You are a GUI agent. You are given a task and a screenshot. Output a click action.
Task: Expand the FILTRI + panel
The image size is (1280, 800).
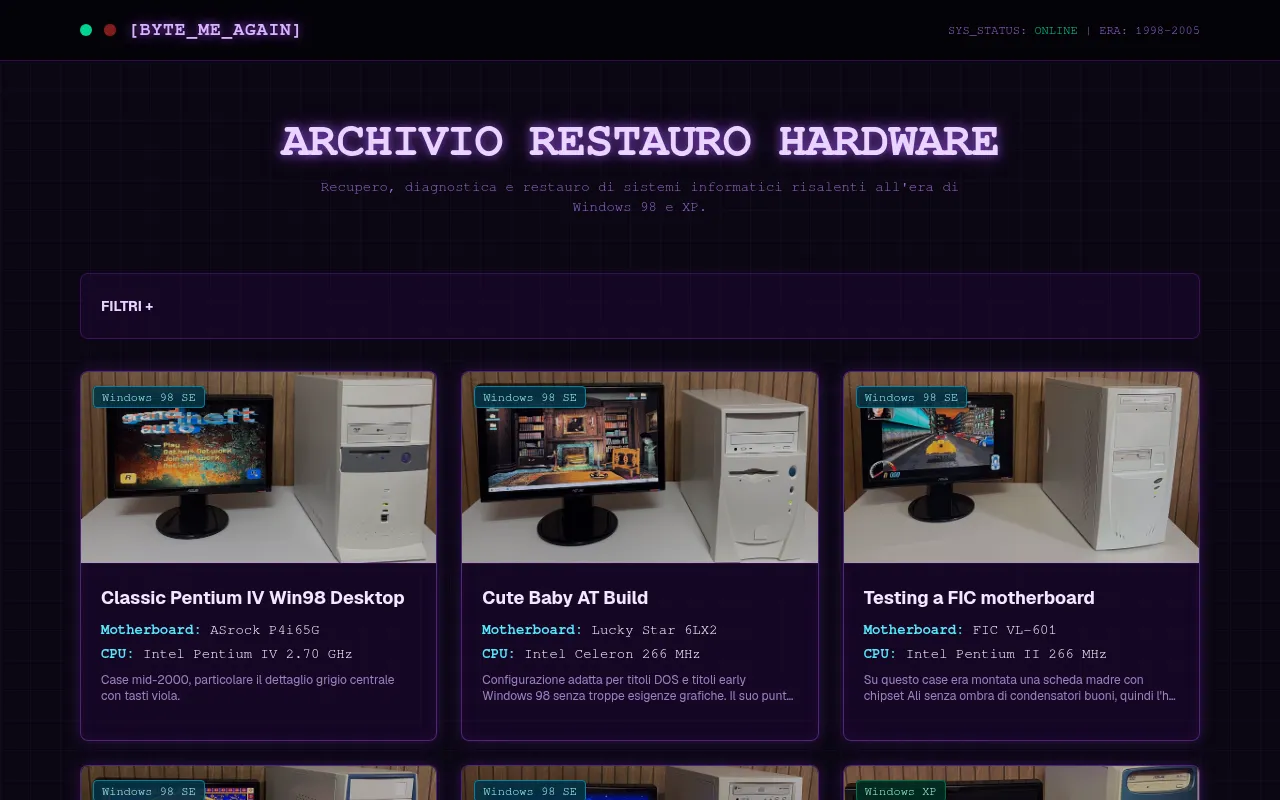[640, 306]
